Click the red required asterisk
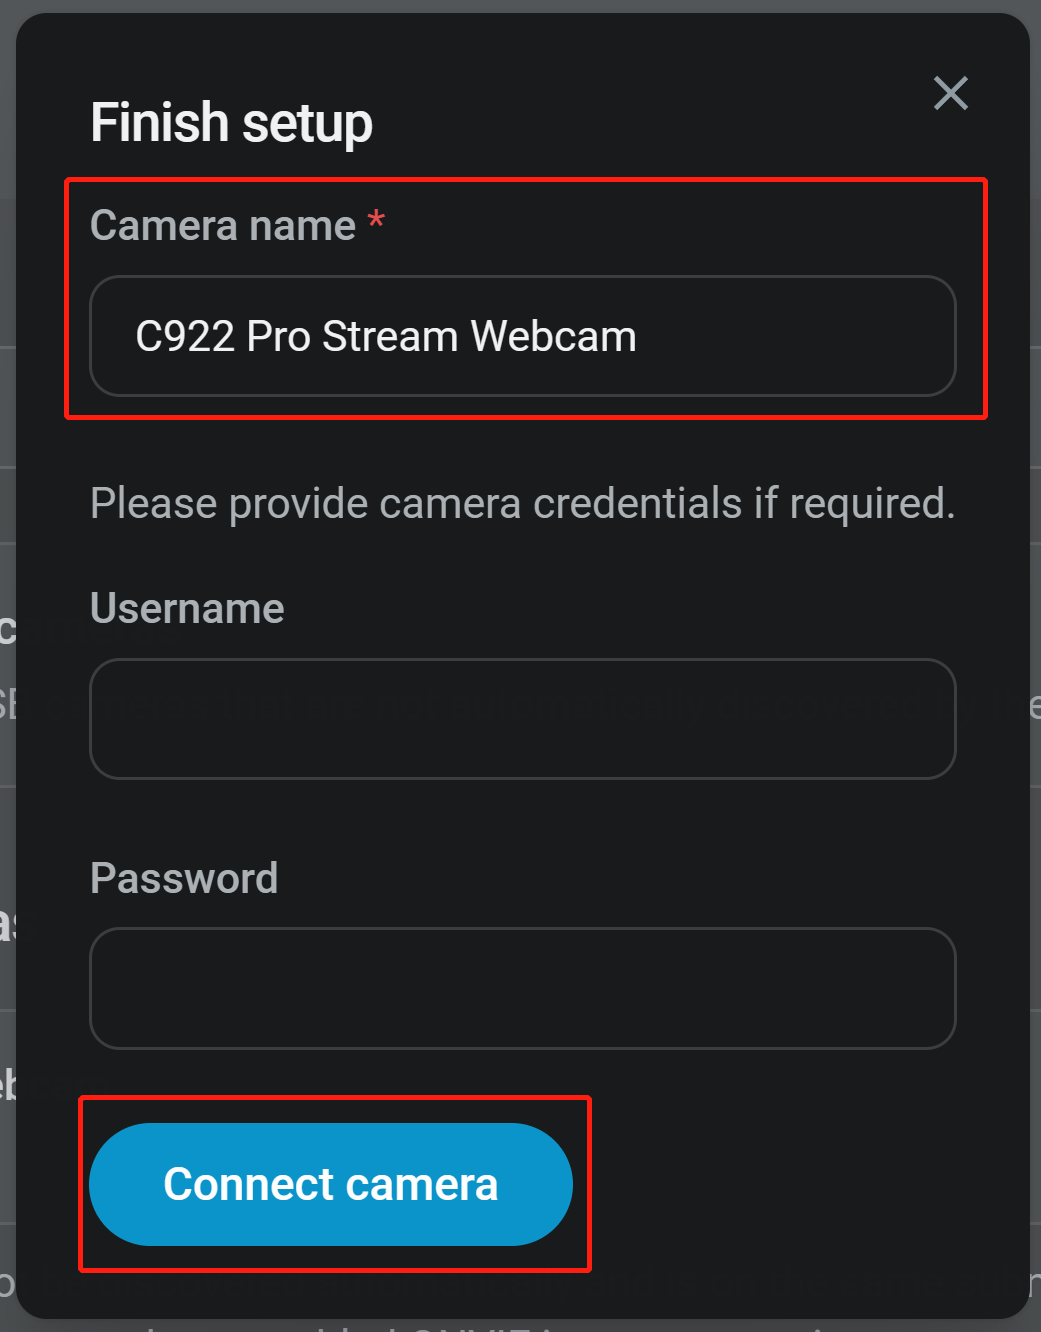The image size is (1041, 1332). tap(376, 220)
